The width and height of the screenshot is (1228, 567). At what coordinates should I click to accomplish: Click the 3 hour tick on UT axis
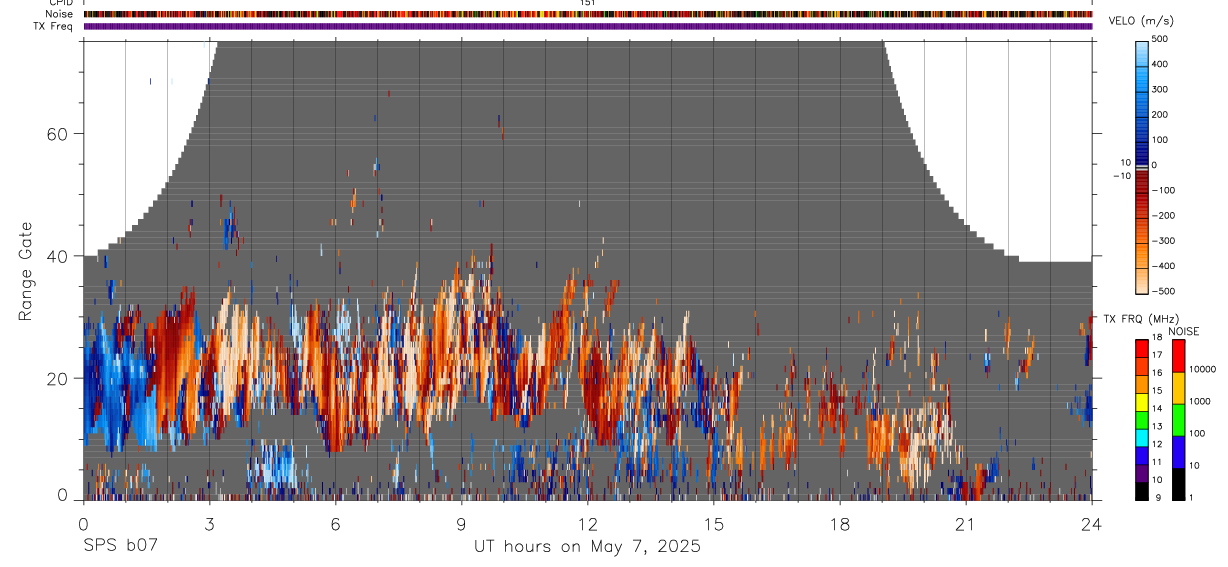(209, 524)
